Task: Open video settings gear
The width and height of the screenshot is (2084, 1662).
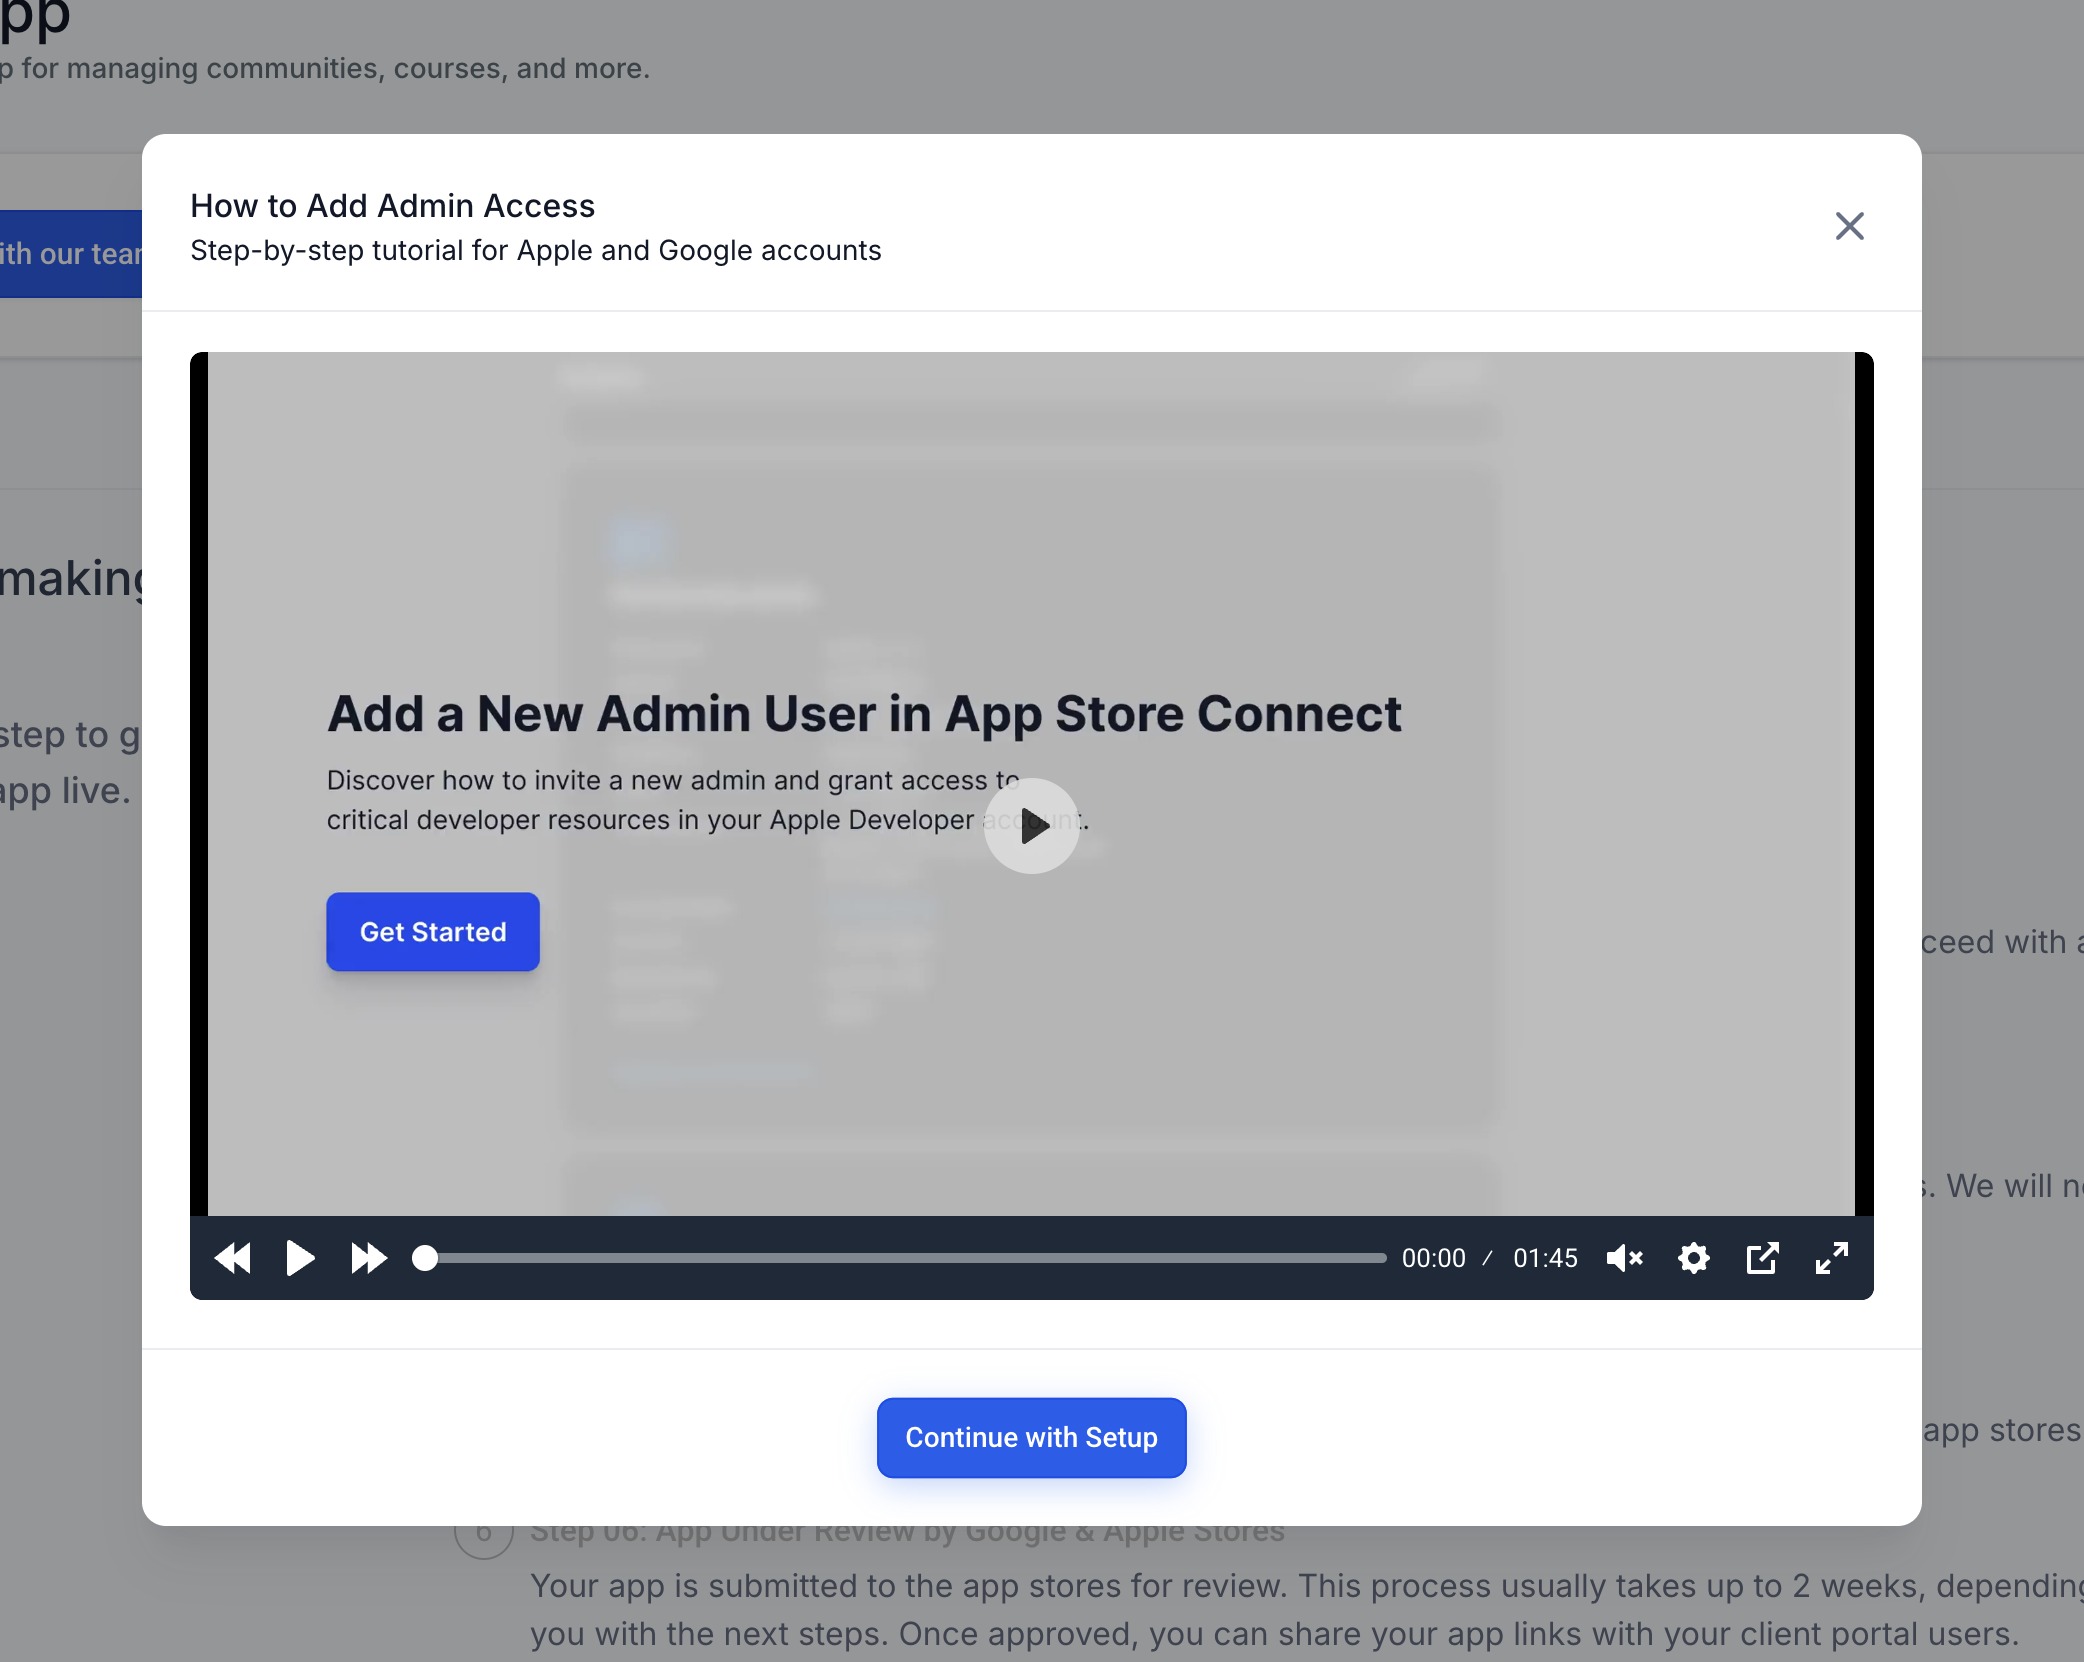Action: pos(1693,1258)
